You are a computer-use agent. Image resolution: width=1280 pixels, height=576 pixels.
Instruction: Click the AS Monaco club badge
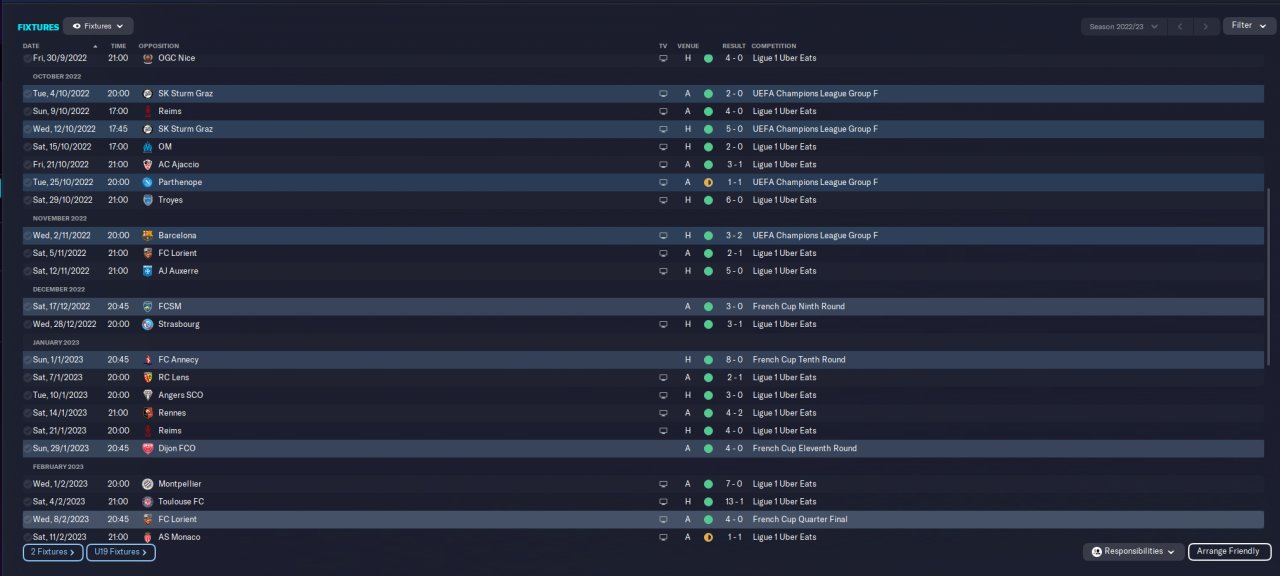148,537
